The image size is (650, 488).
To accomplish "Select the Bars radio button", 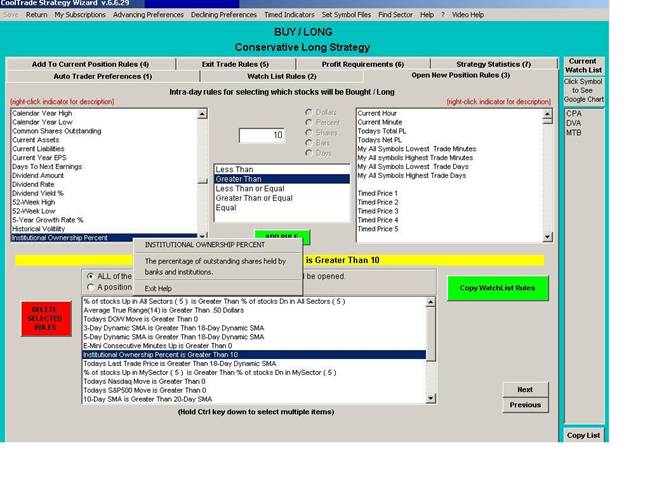I will tap(308, 143).
